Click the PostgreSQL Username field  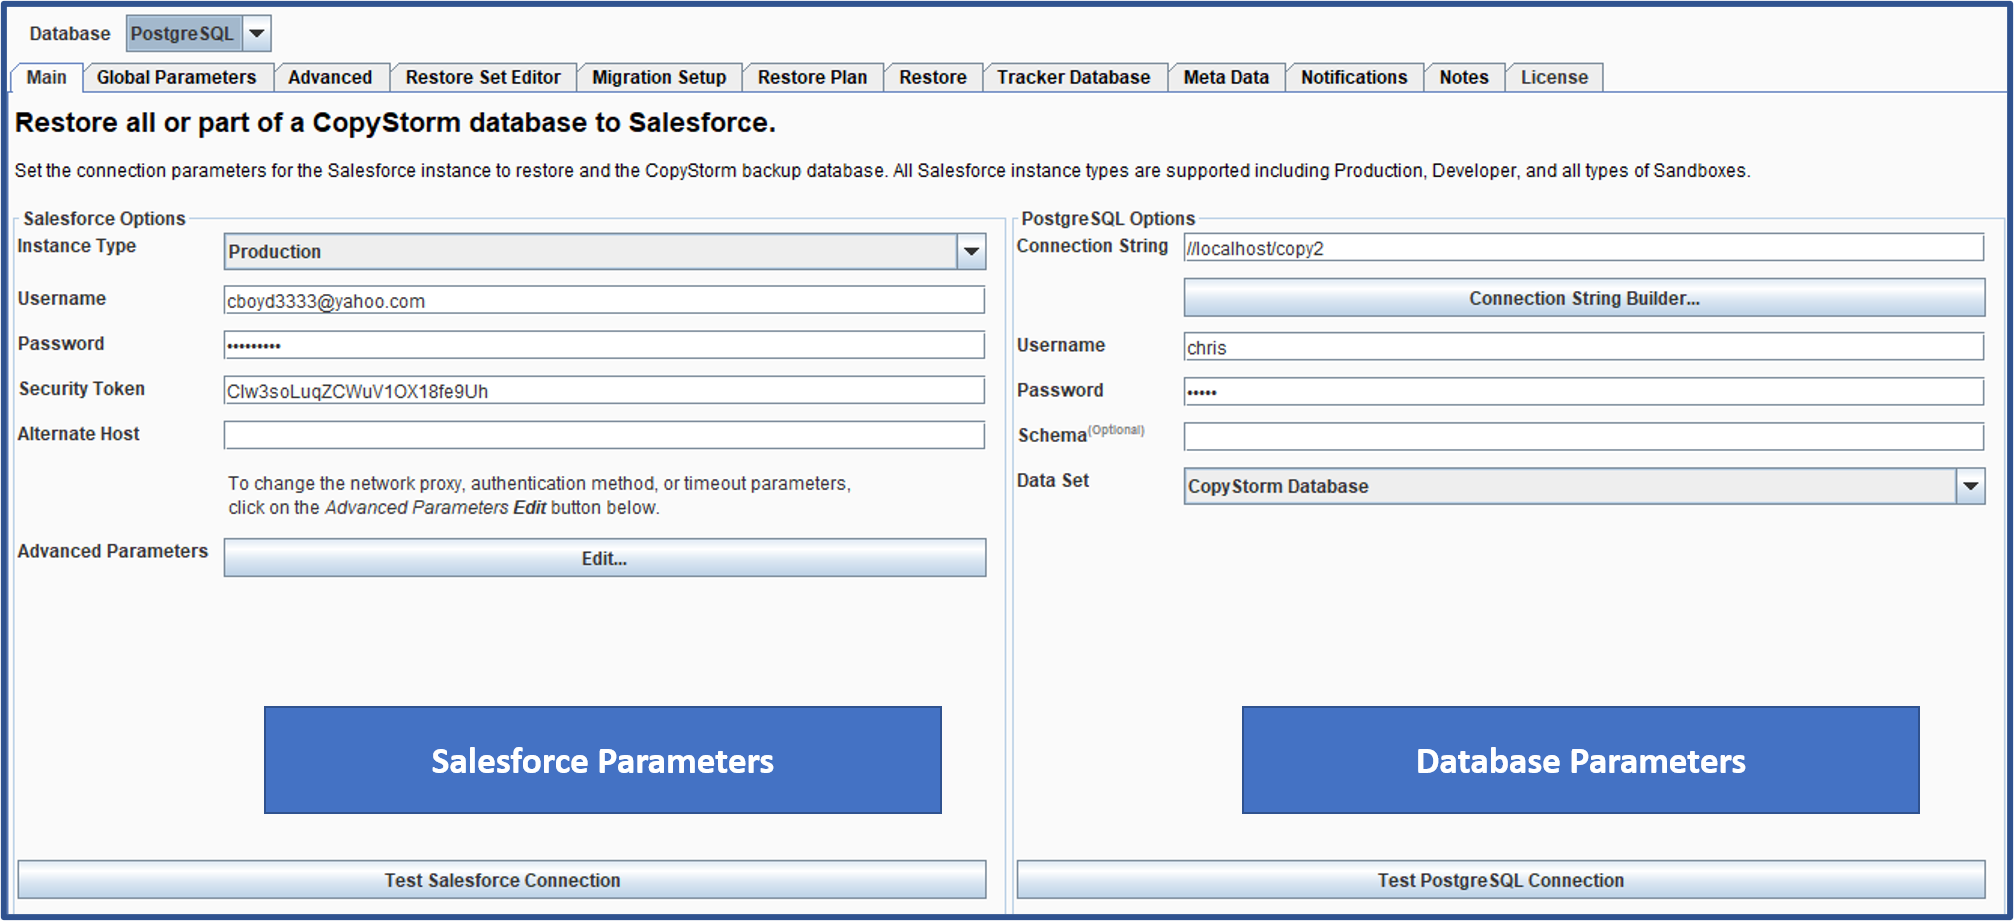click(1584, 347)
